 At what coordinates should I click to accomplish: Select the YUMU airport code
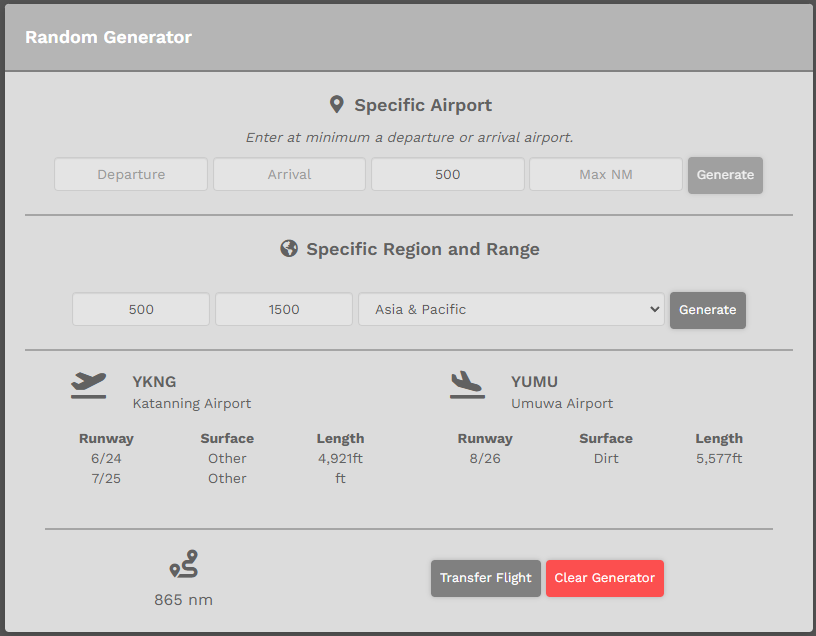[534, 381]
